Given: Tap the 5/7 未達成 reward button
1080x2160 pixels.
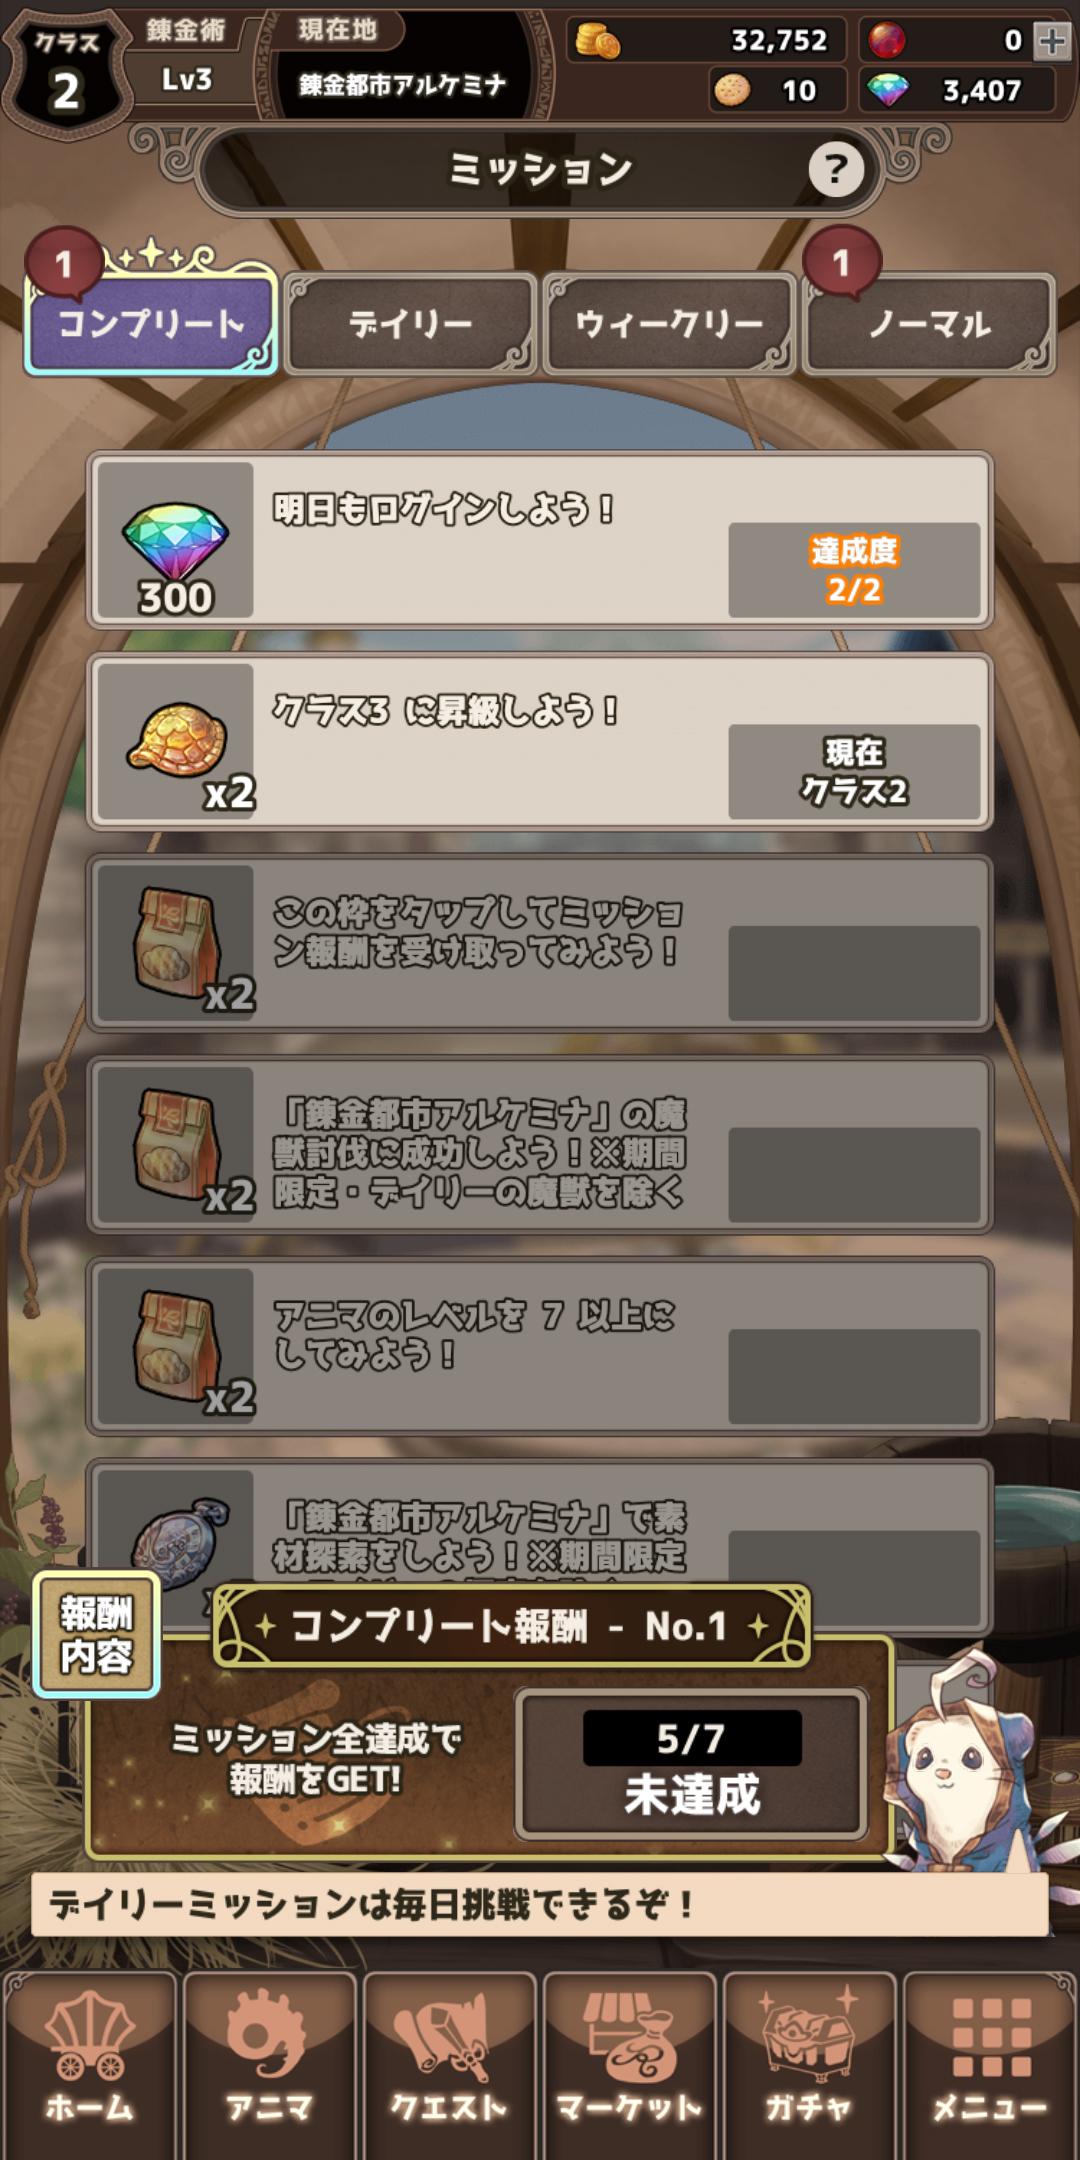Looking at the screenshot, I should point(691,1764).
